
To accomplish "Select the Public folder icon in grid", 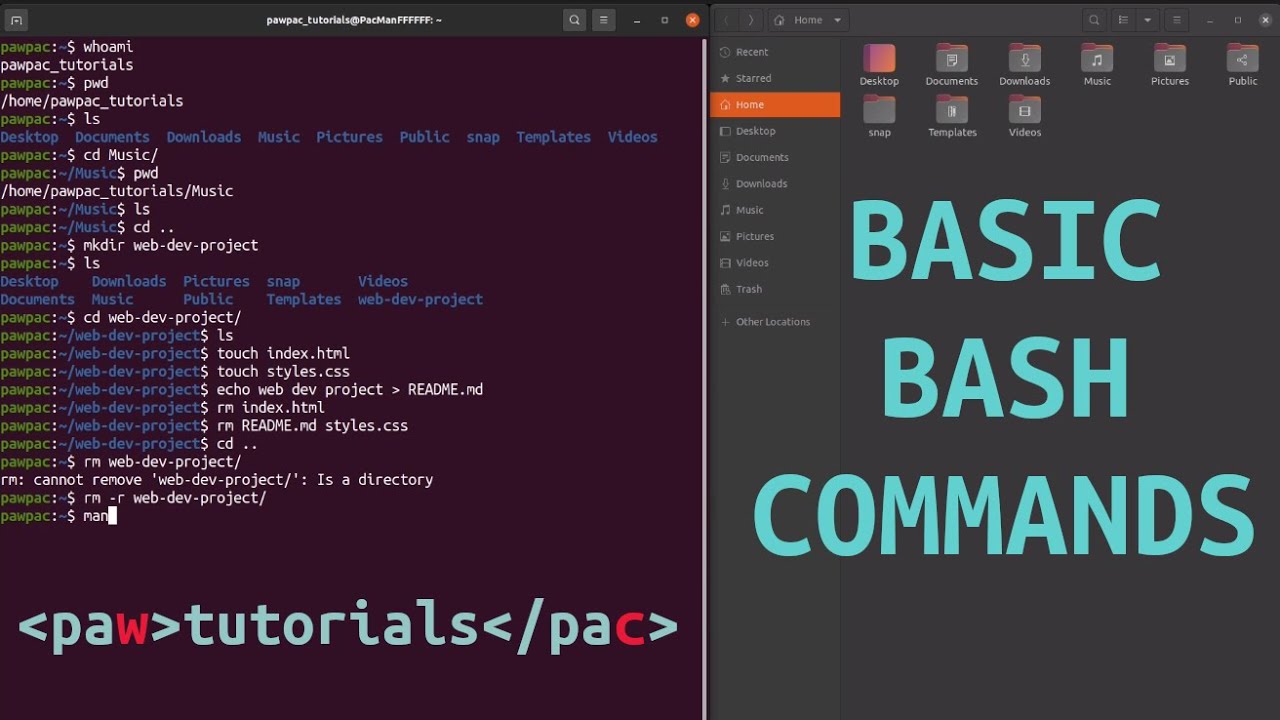I will pyautogui.click(x=1243, y=64).
